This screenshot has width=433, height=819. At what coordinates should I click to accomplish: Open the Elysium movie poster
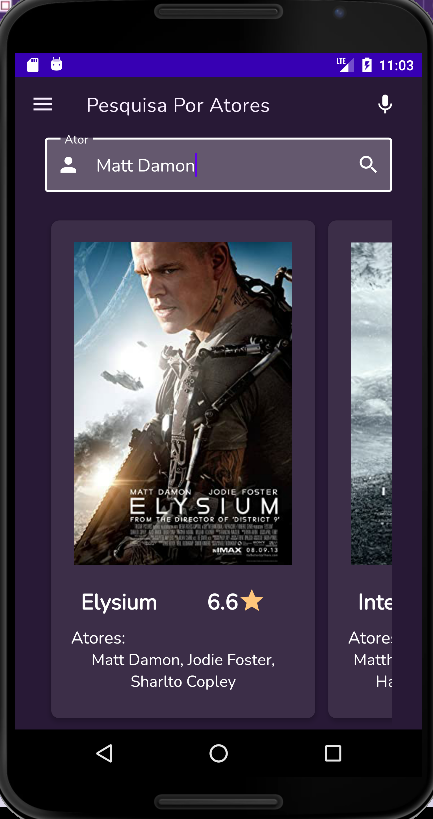tap(183, 403)
